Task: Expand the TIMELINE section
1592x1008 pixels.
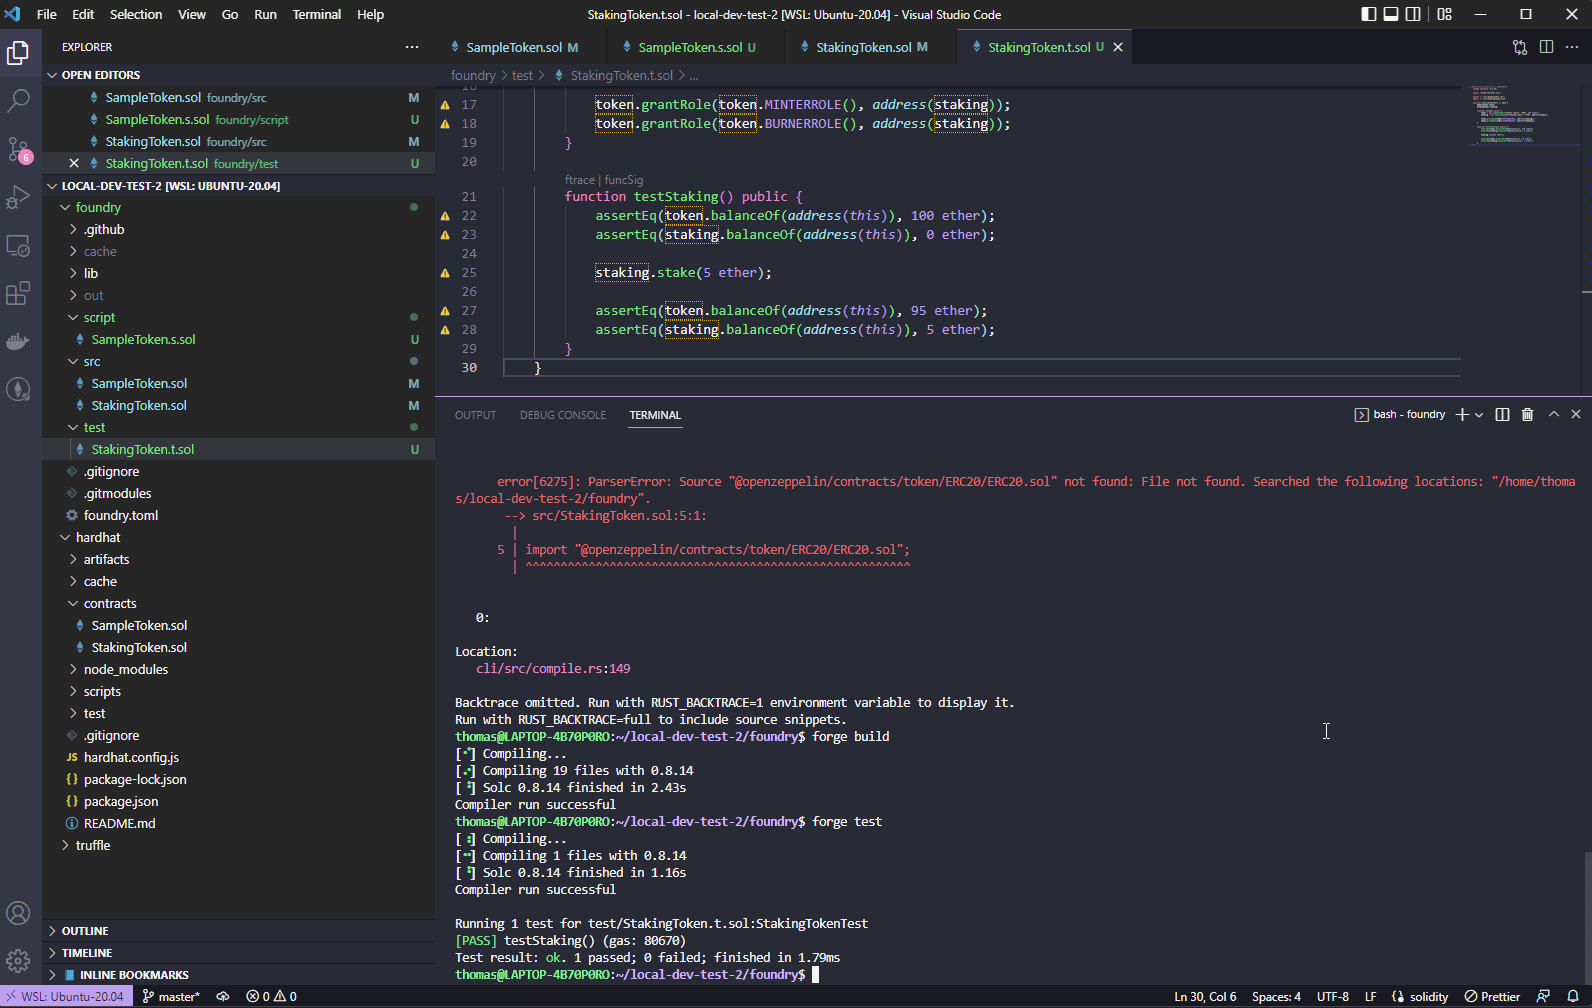Action: (x=238, y=953)
